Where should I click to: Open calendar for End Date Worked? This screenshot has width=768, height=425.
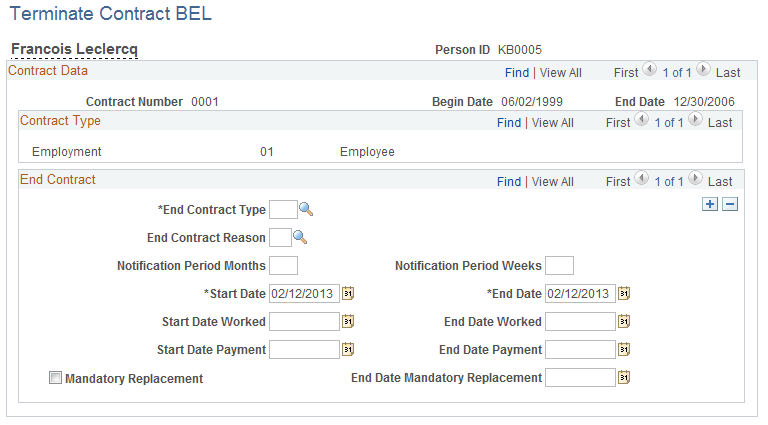624,321
